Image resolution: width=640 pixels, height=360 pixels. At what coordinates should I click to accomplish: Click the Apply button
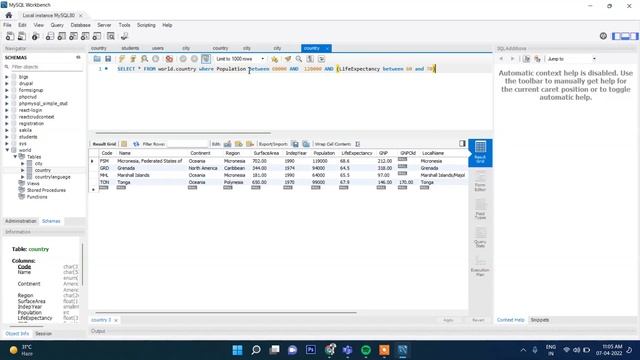click(x=448, y=320)
